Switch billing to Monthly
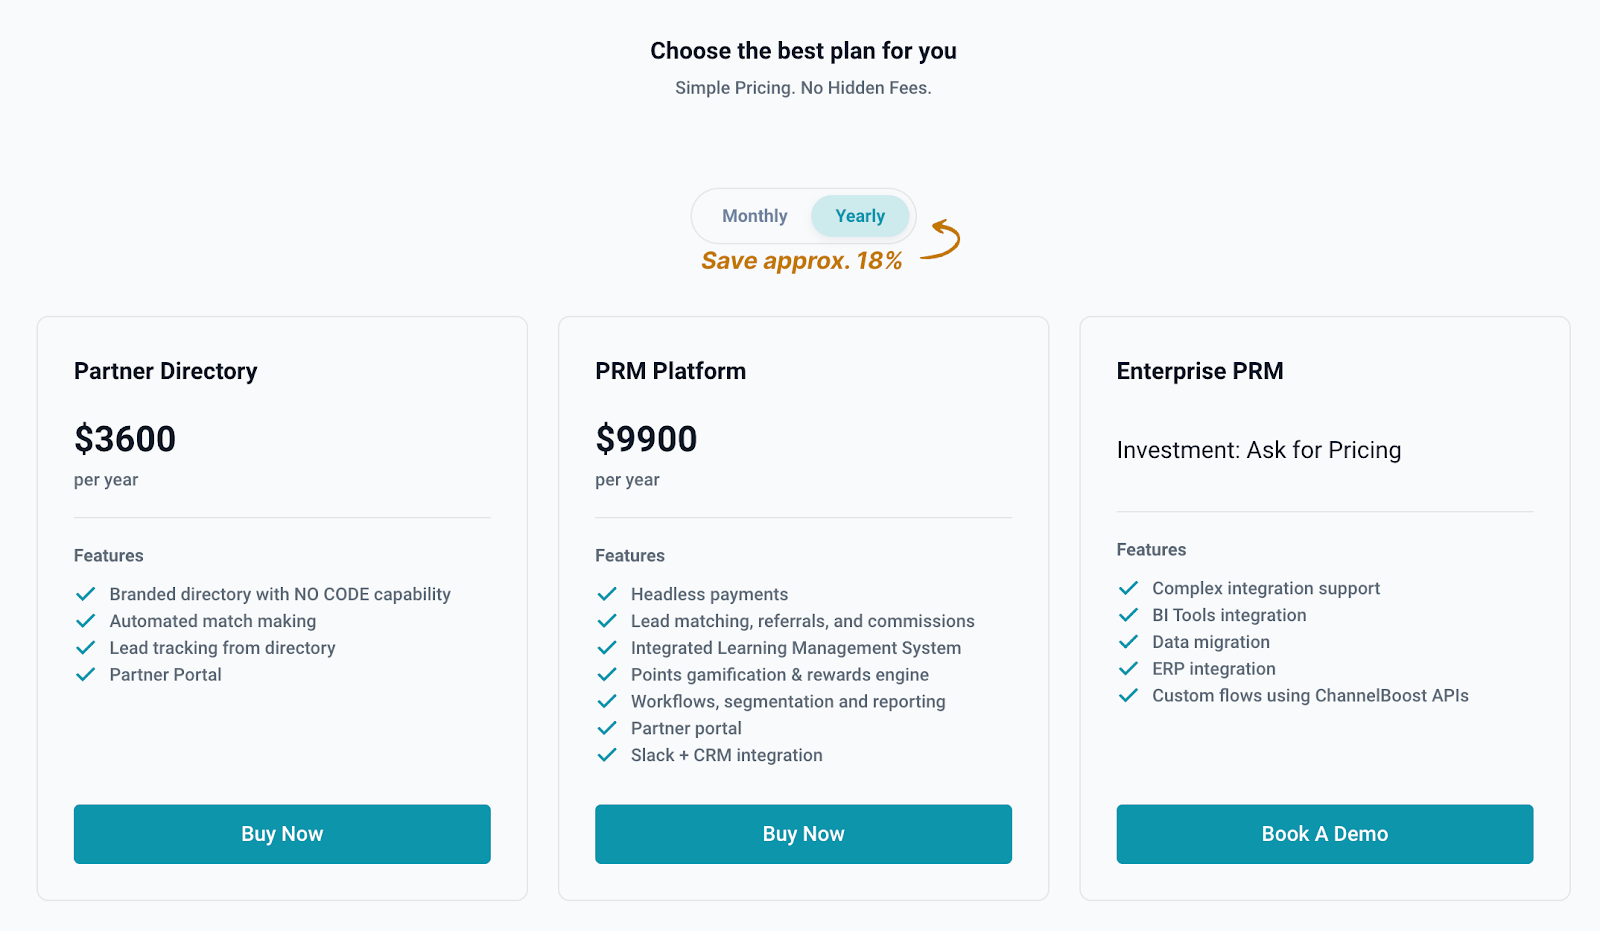 click(x=754, y=216)
